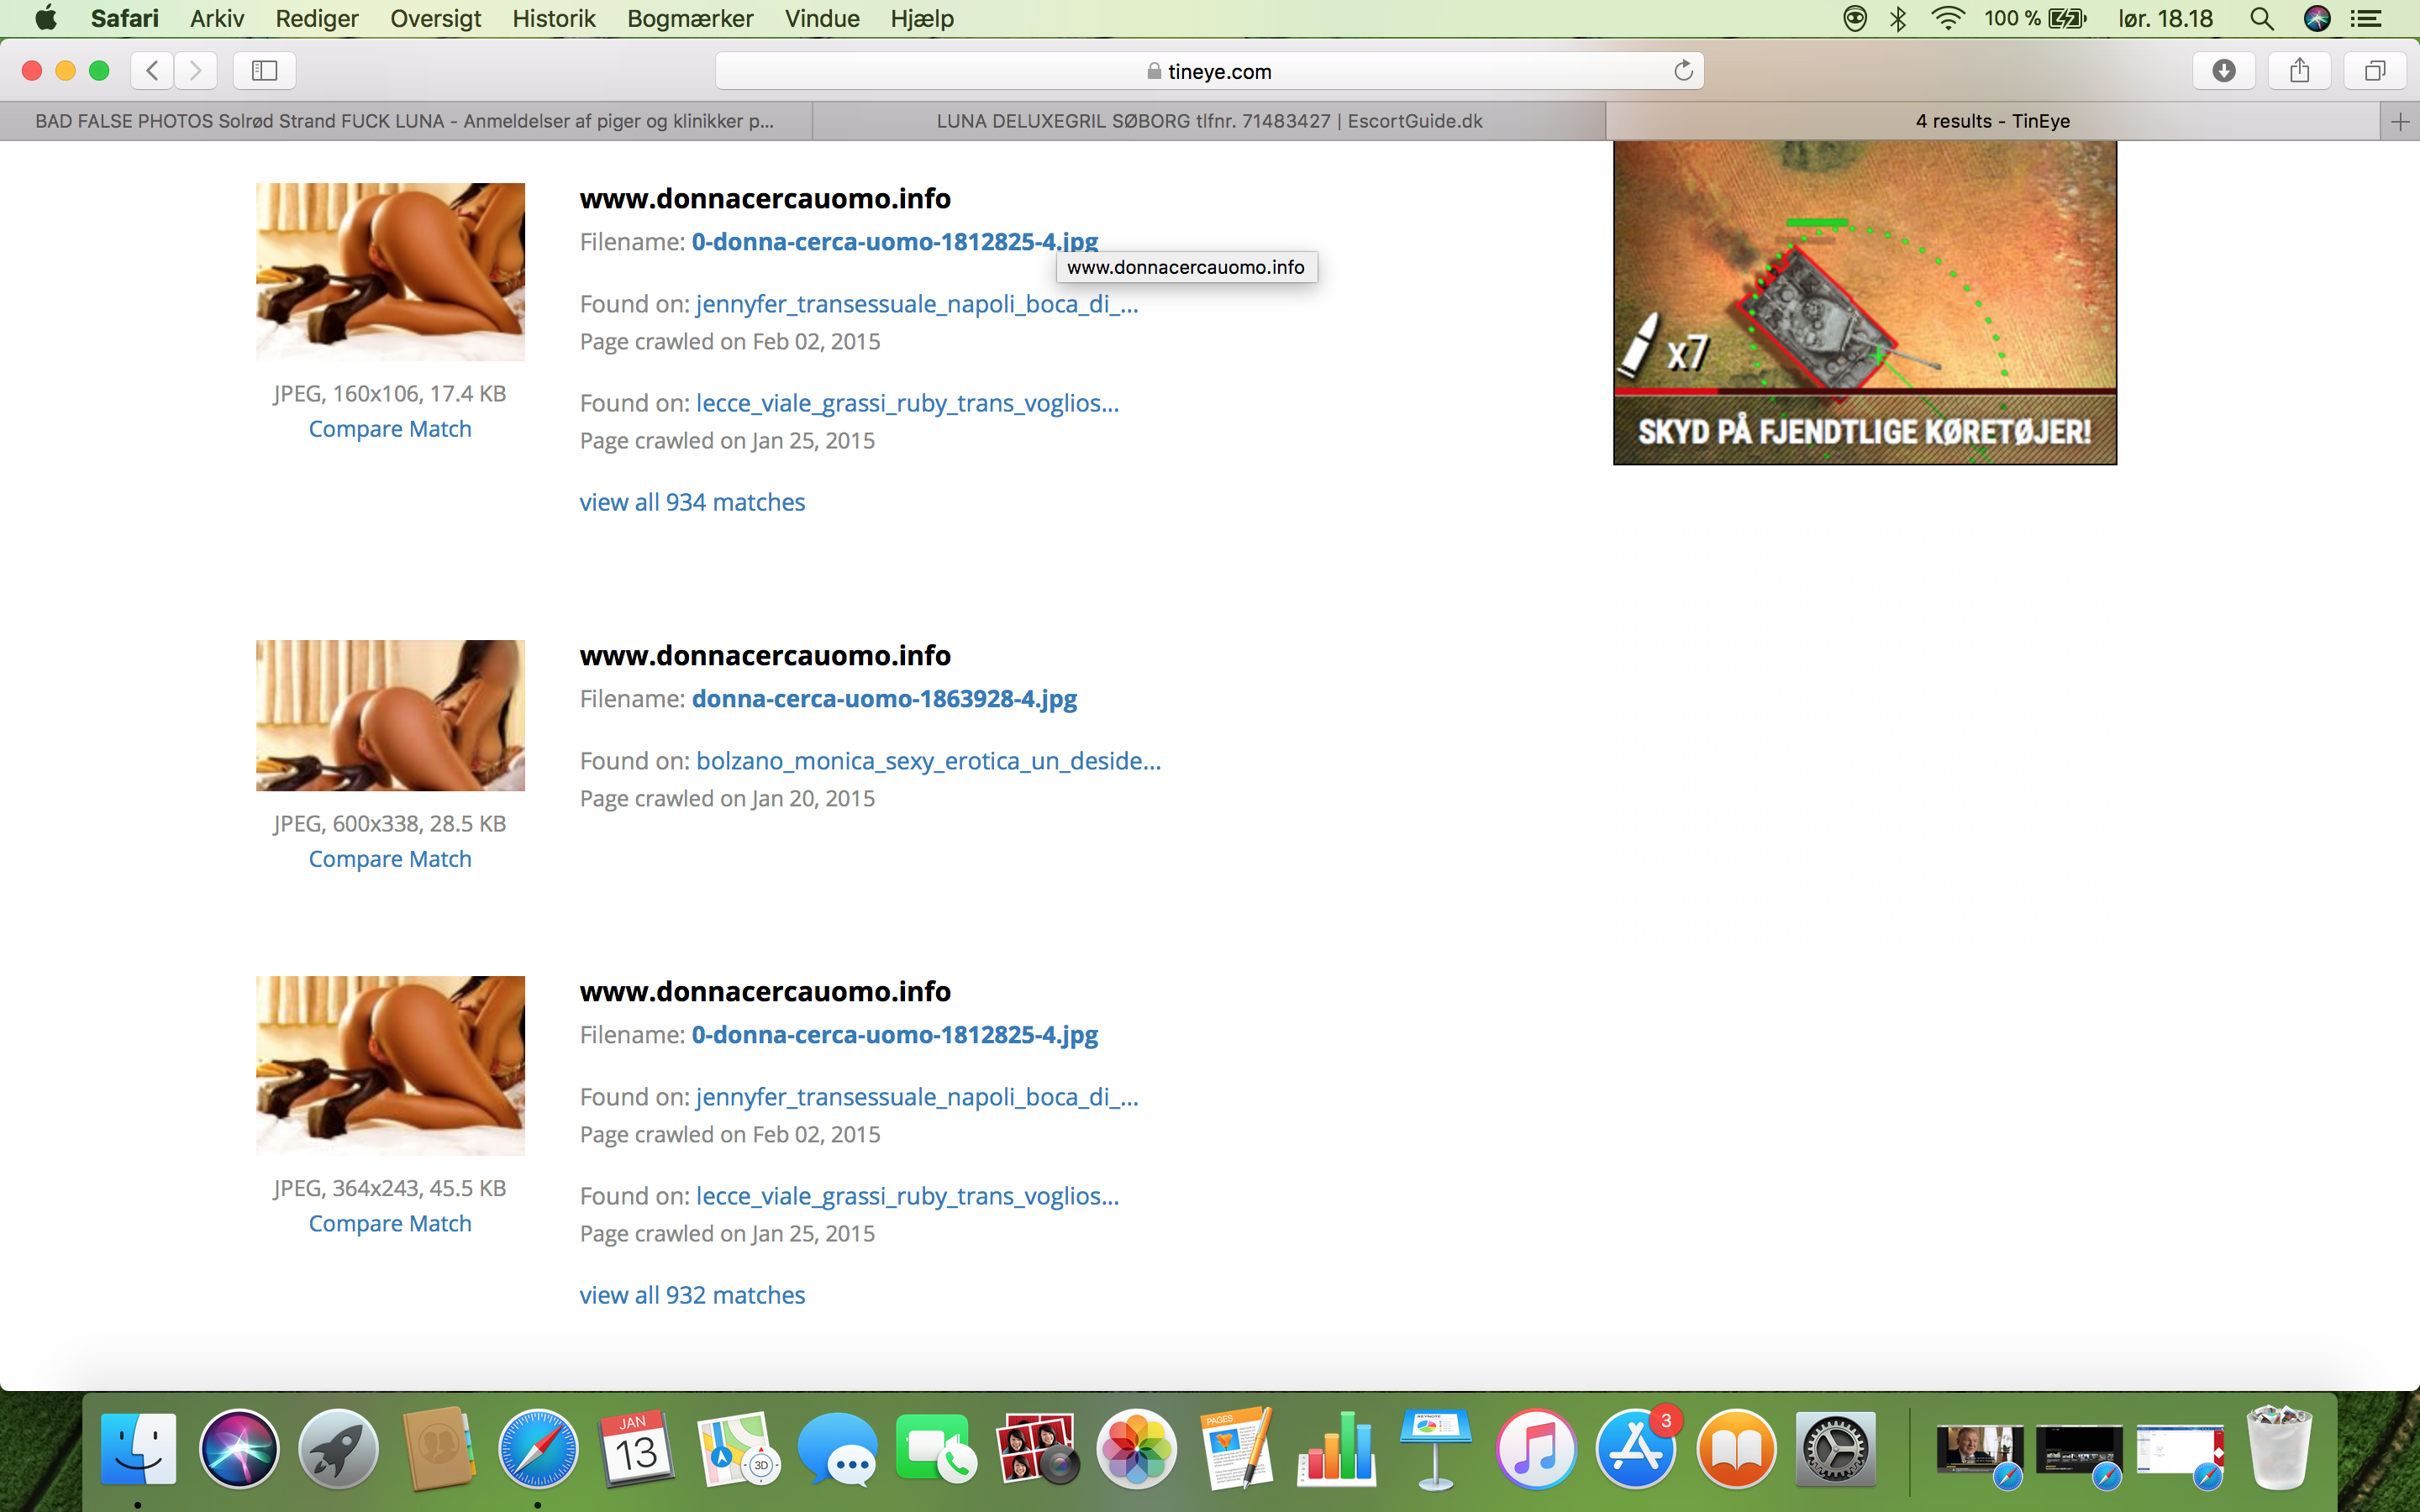Open Numbers chart icon in Dock
This screenshot has width=2420, height=1512.
pyautogui.click(x=1336, y=1448)
